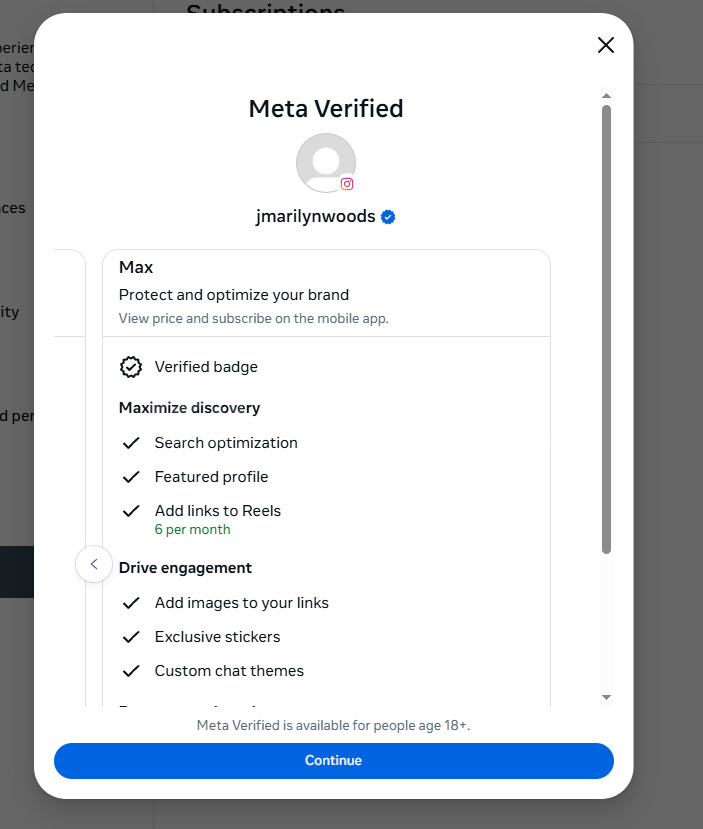This screenshot has width=703, height=829.
Task: Click the checkmark for Add links to Reels
Action: coord(130,511)
